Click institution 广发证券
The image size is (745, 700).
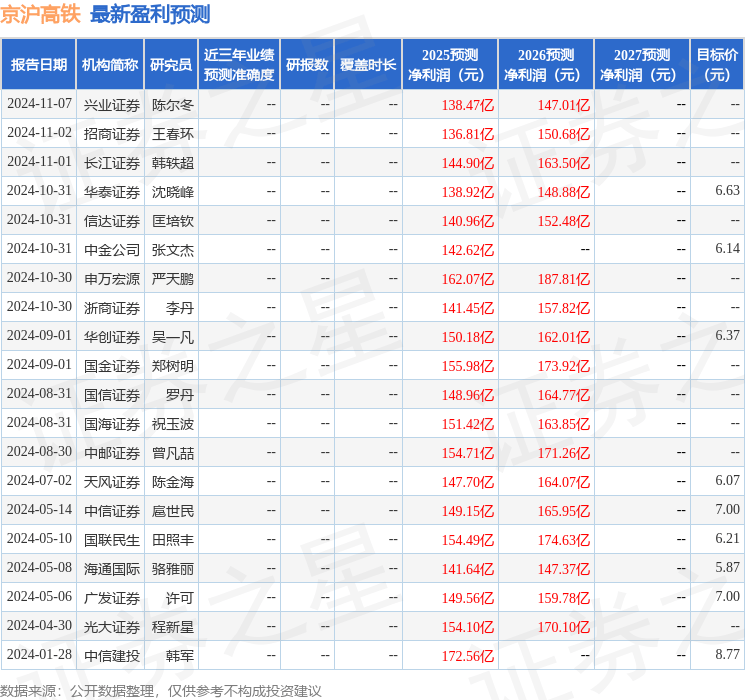(112, 597)
